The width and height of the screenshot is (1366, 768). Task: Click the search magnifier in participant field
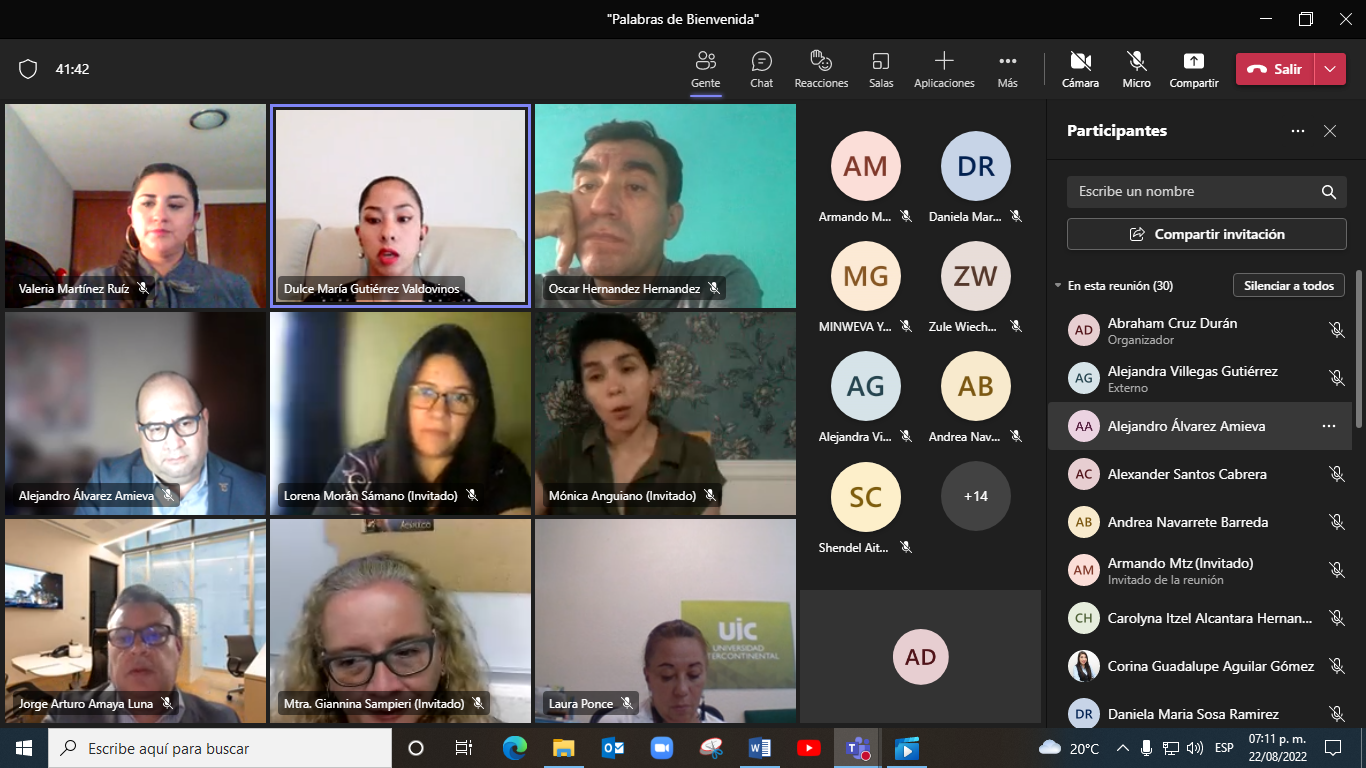(1328, 192)
